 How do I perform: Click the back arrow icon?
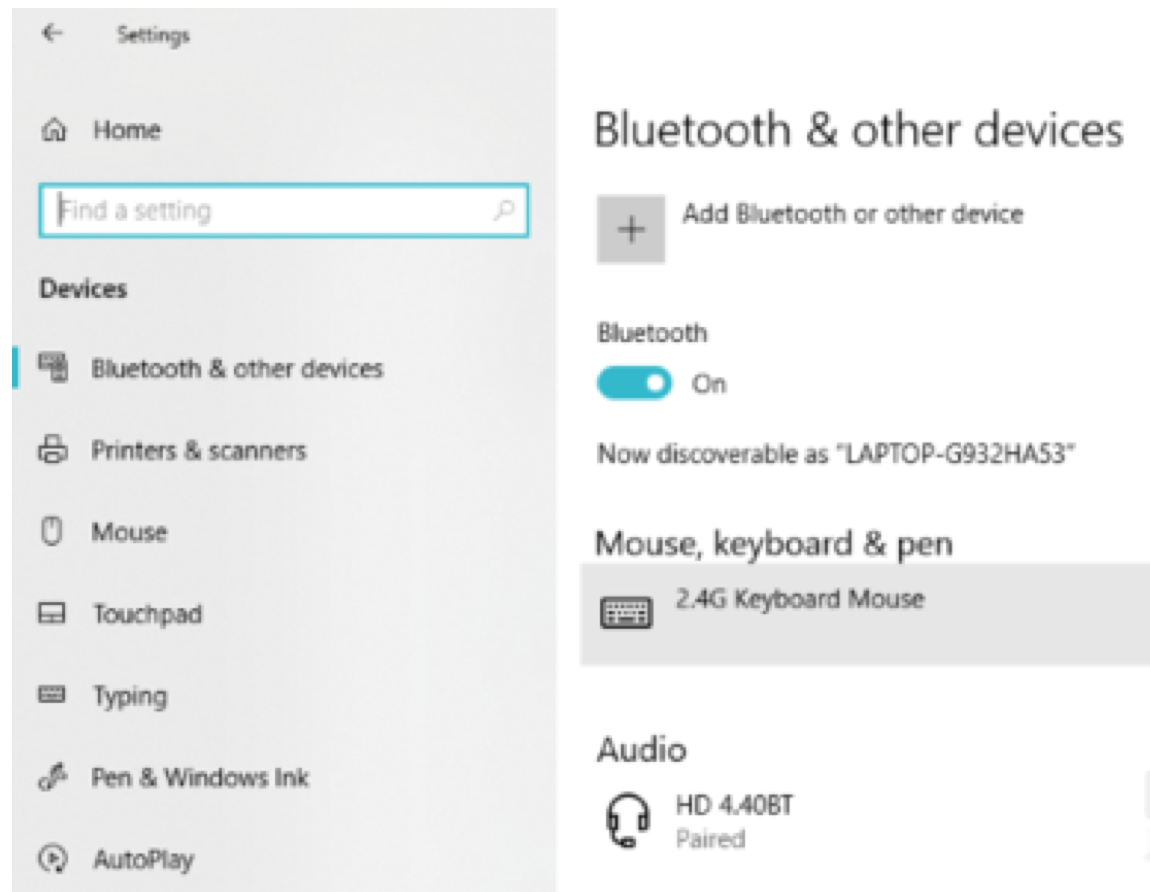click(x=52, y=33)
